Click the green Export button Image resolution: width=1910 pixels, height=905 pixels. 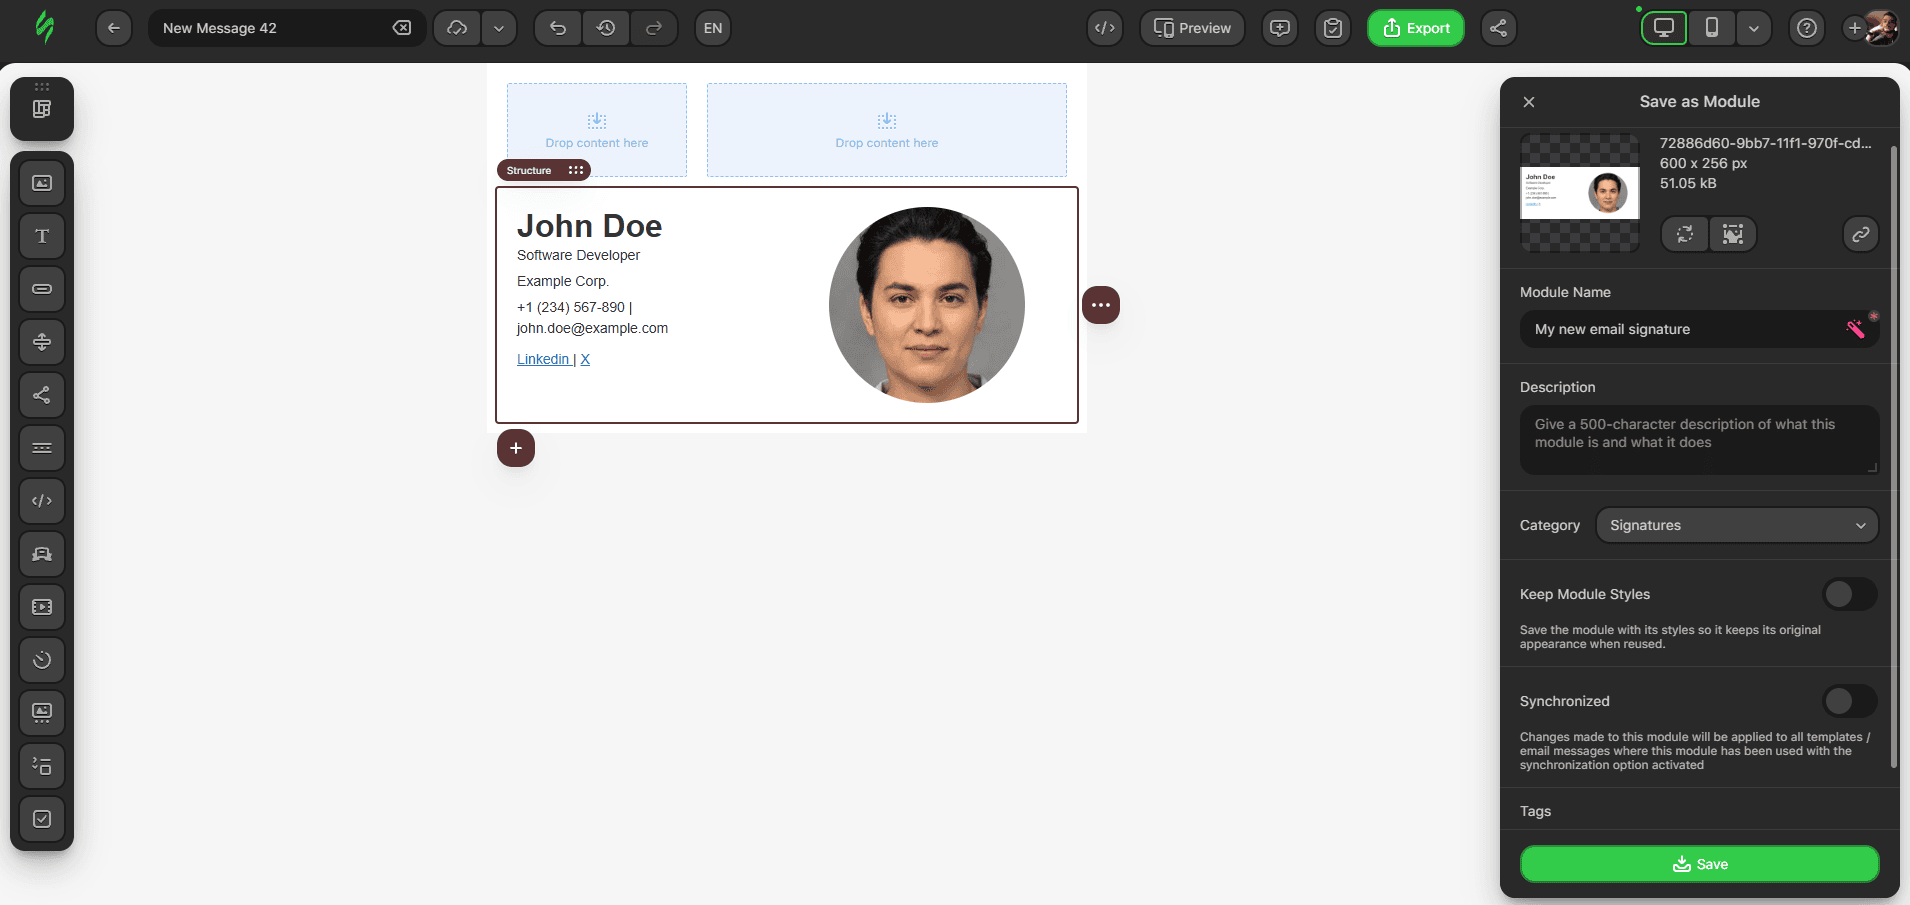point(1416,28)
